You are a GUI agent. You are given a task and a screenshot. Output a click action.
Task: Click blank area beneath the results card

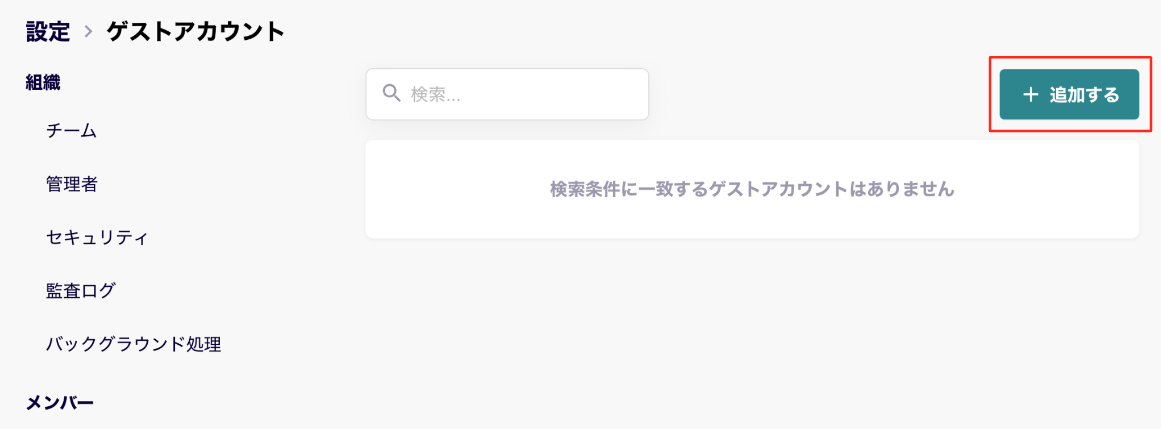click(752, 333)
